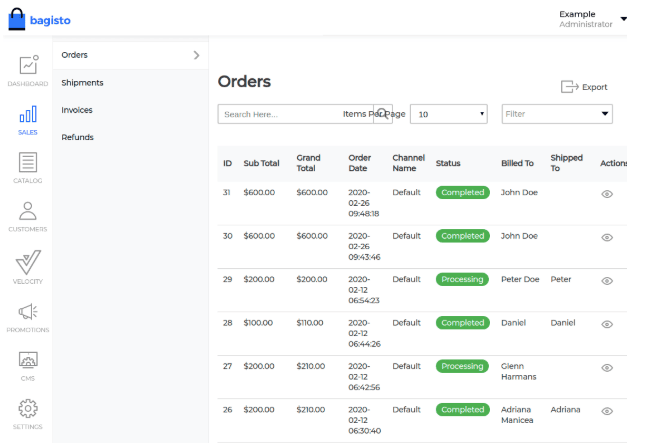Image resolution: width=656 pixels, height=448 pixels.
Task: Click grand total $110.00 of order 28
Action: pyautogui.click(x=310, y=323)
